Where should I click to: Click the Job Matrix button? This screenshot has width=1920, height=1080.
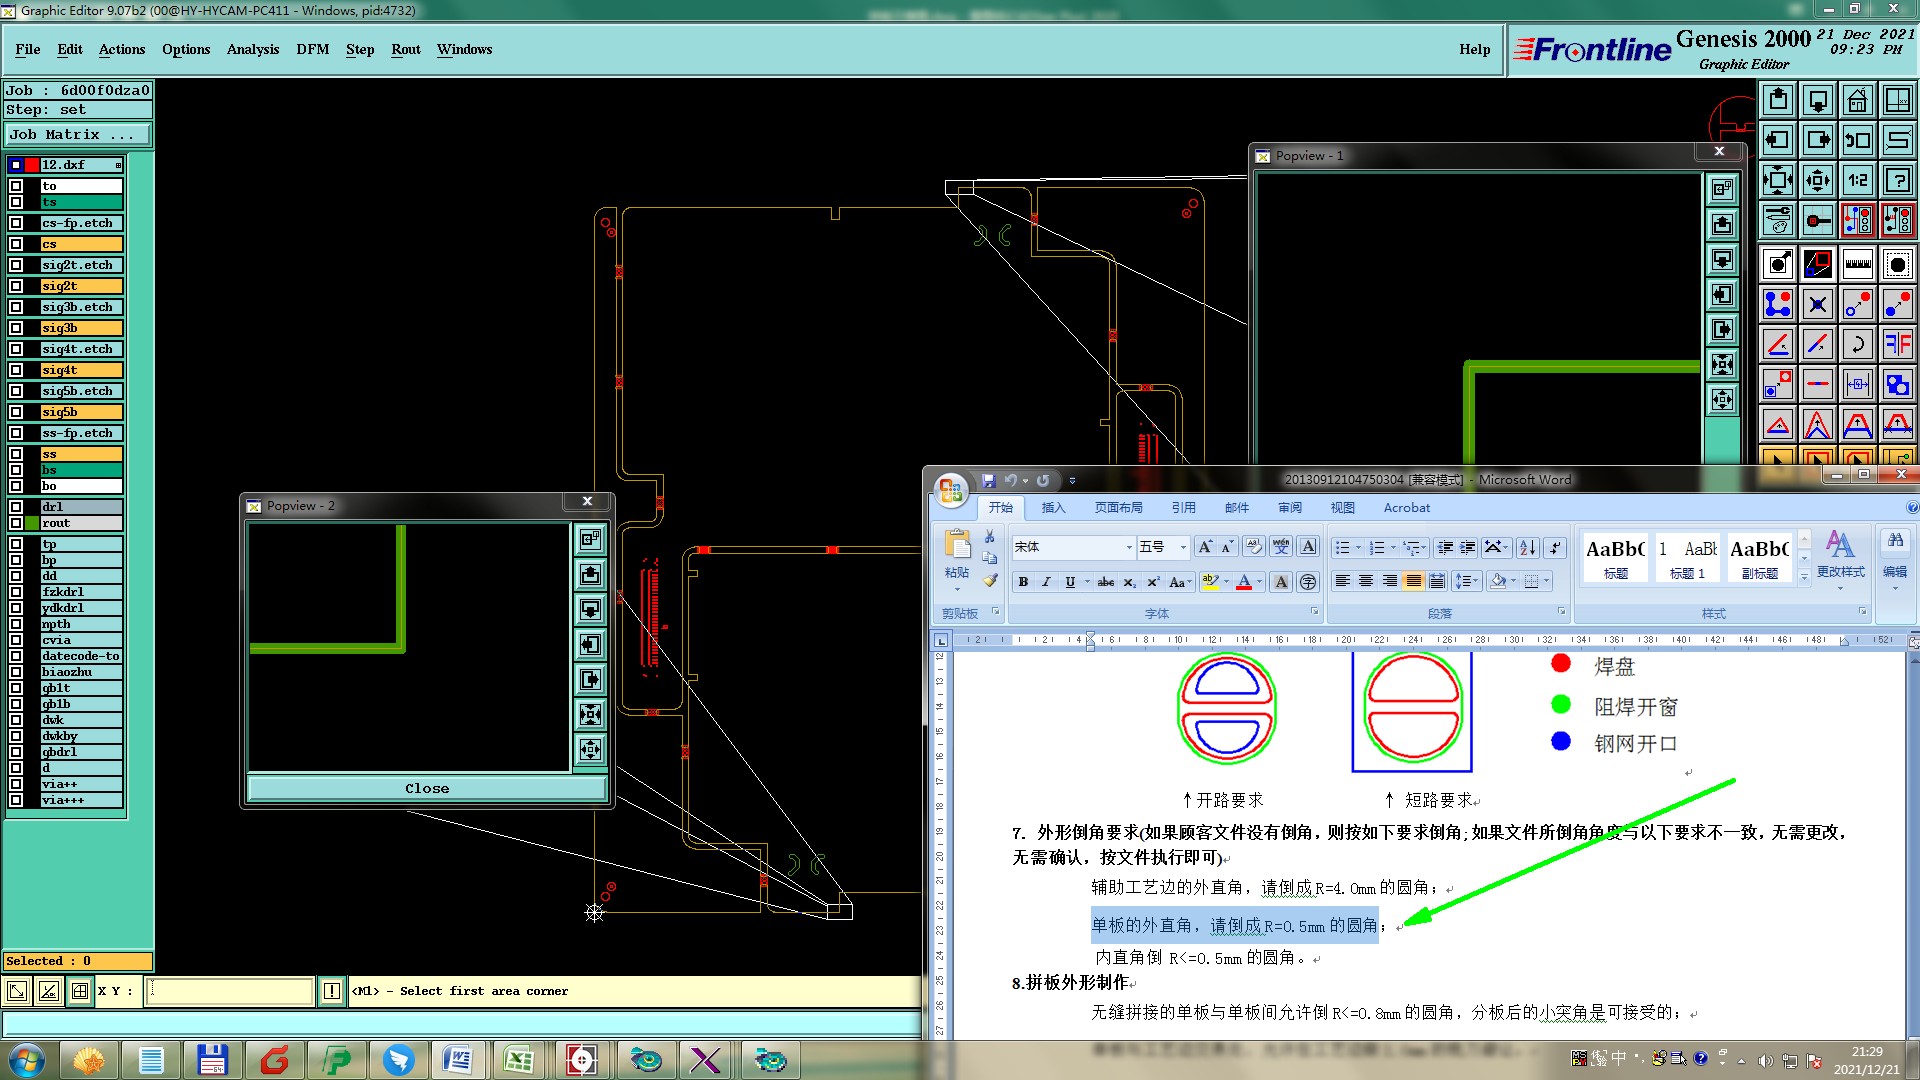(x=78, y=134)
